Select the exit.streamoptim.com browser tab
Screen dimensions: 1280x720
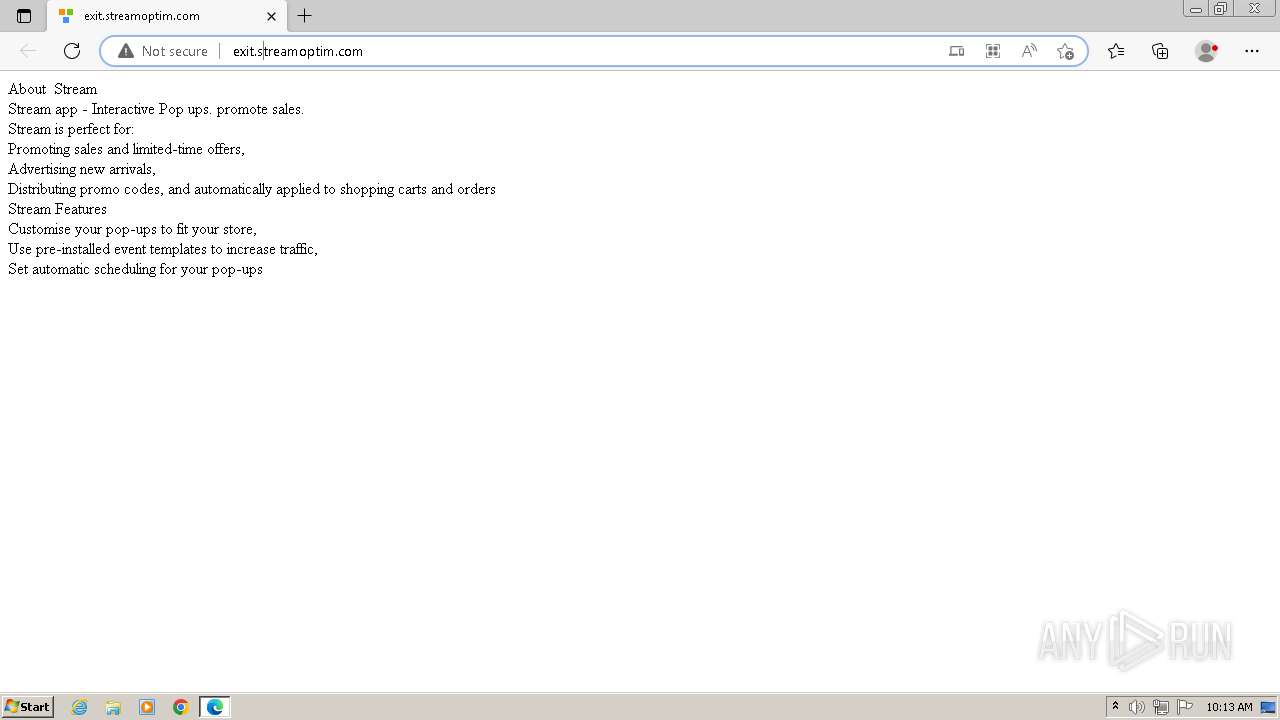point(167,16)
